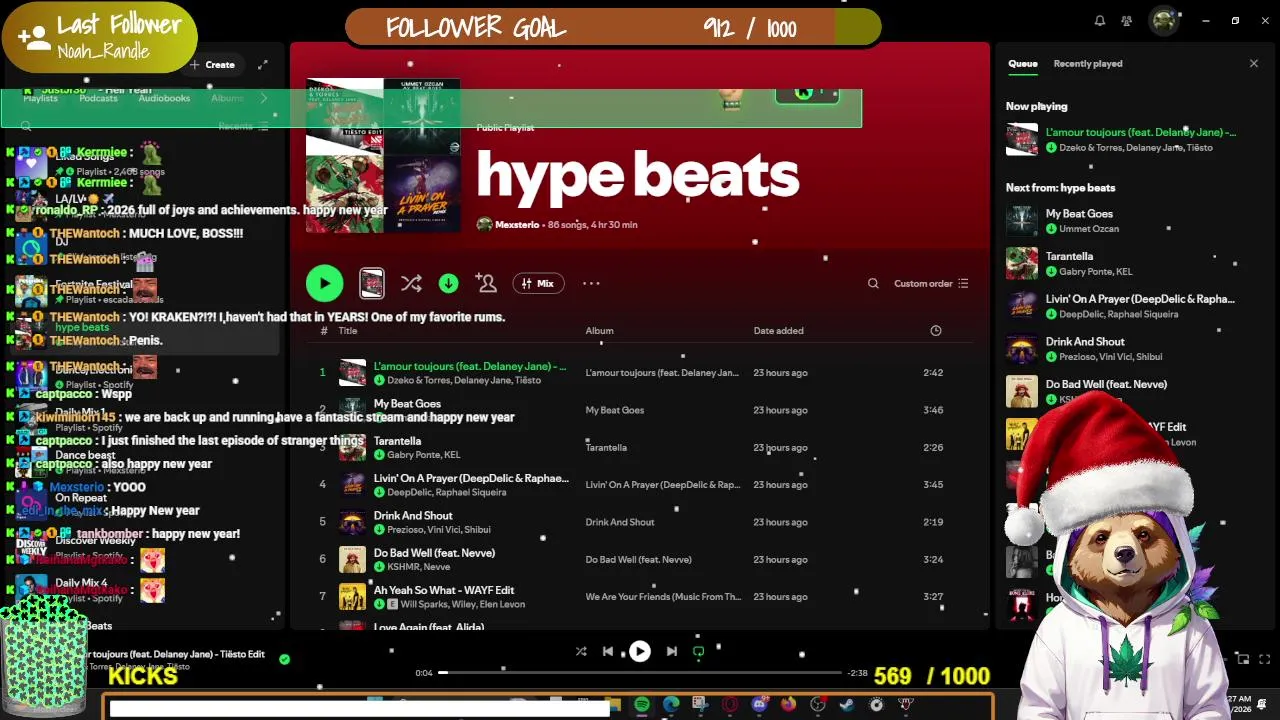Click the invite collaborators icon
The height and width of the screenshot is (720, 1280).
tap(486, 284)
